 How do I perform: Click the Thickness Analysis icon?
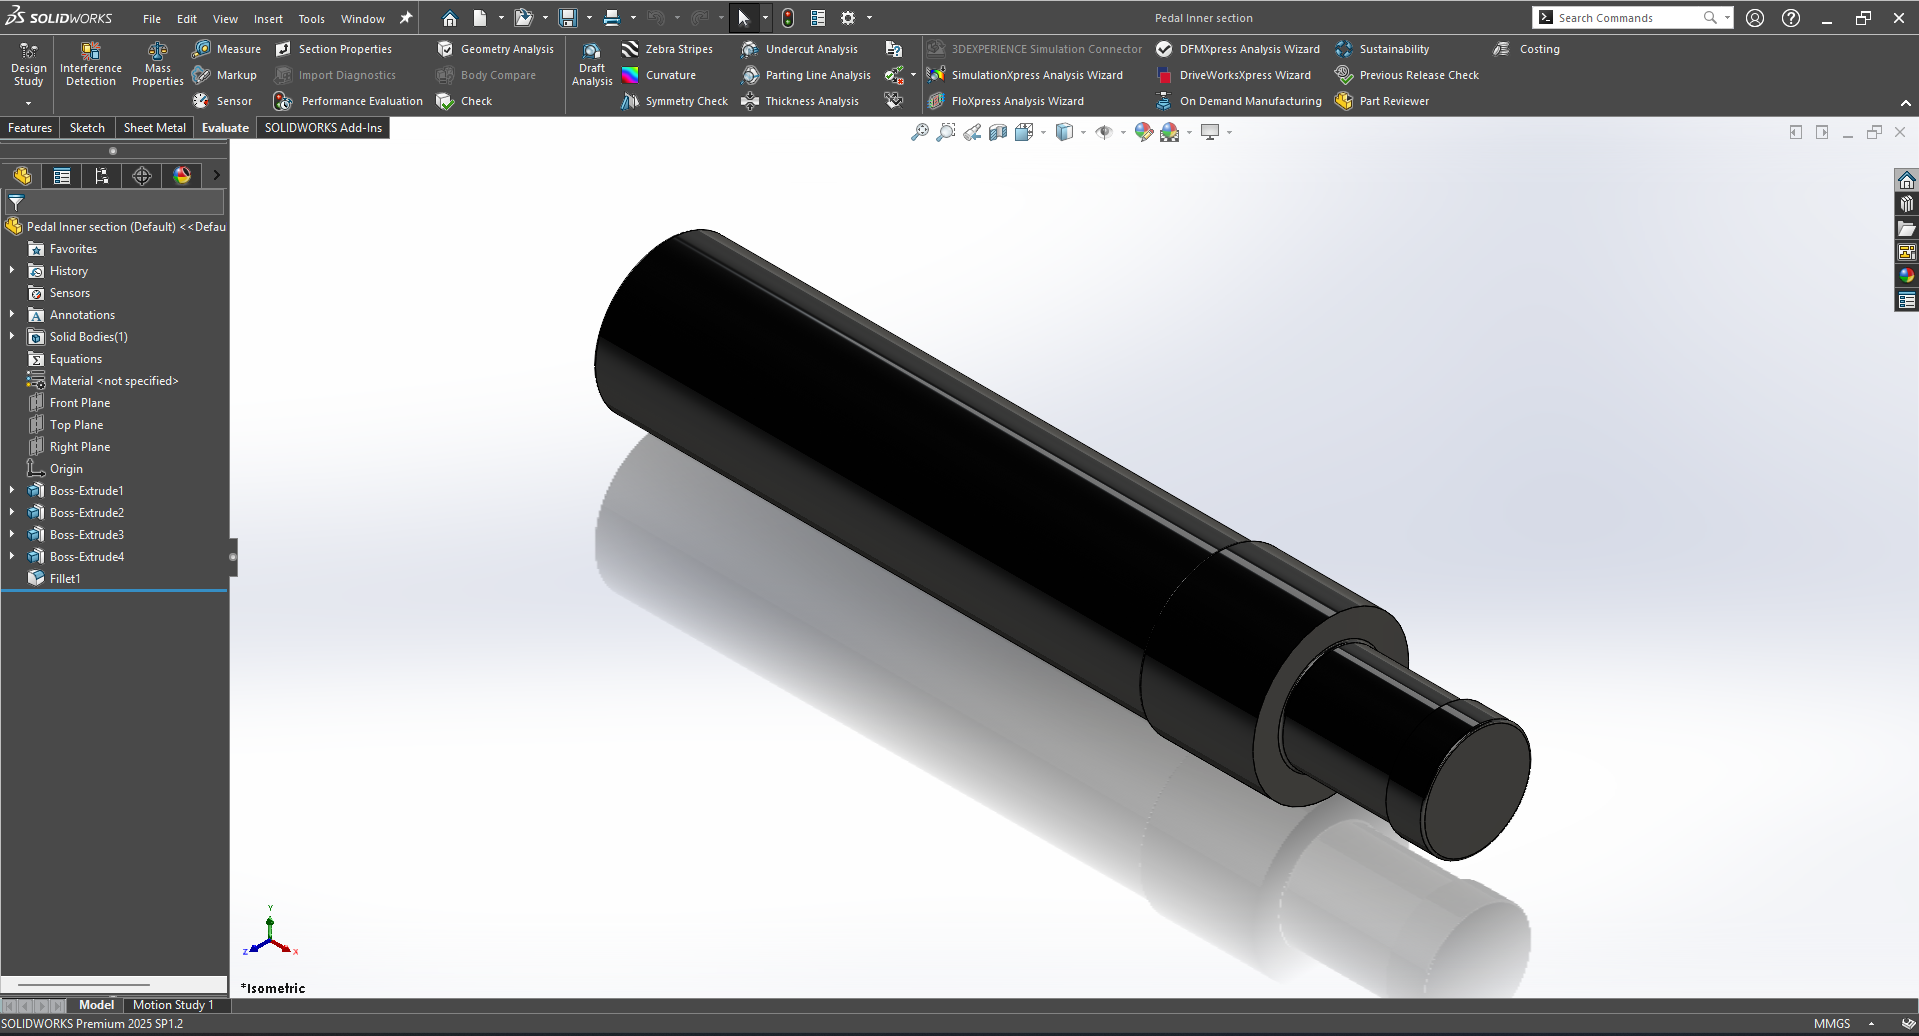point(750,101)
